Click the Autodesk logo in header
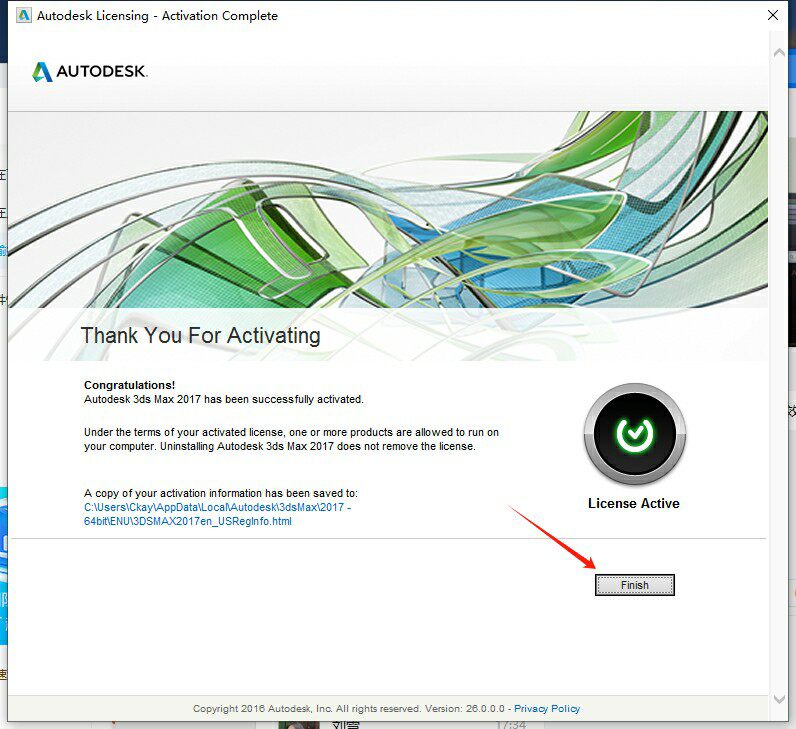Screen dimensions: 796x729 (90, 72)
